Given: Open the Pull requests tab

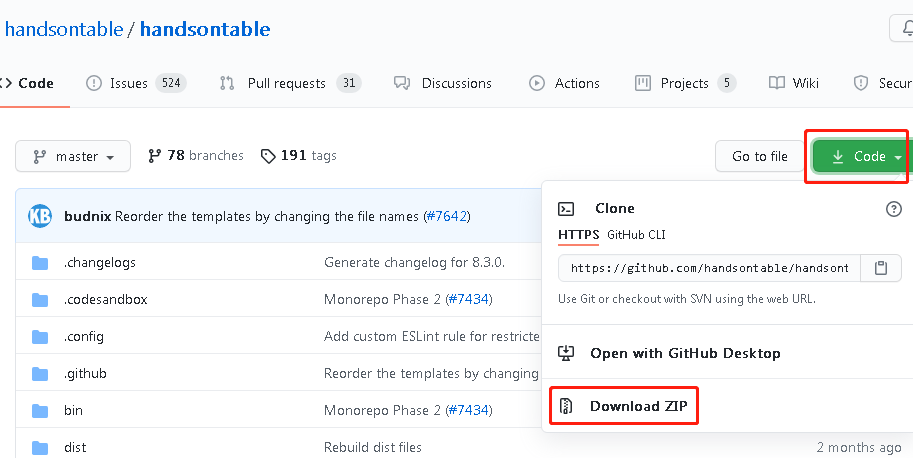Looking at the screenshot, I should pyautogui.click(x=290, y=83).
